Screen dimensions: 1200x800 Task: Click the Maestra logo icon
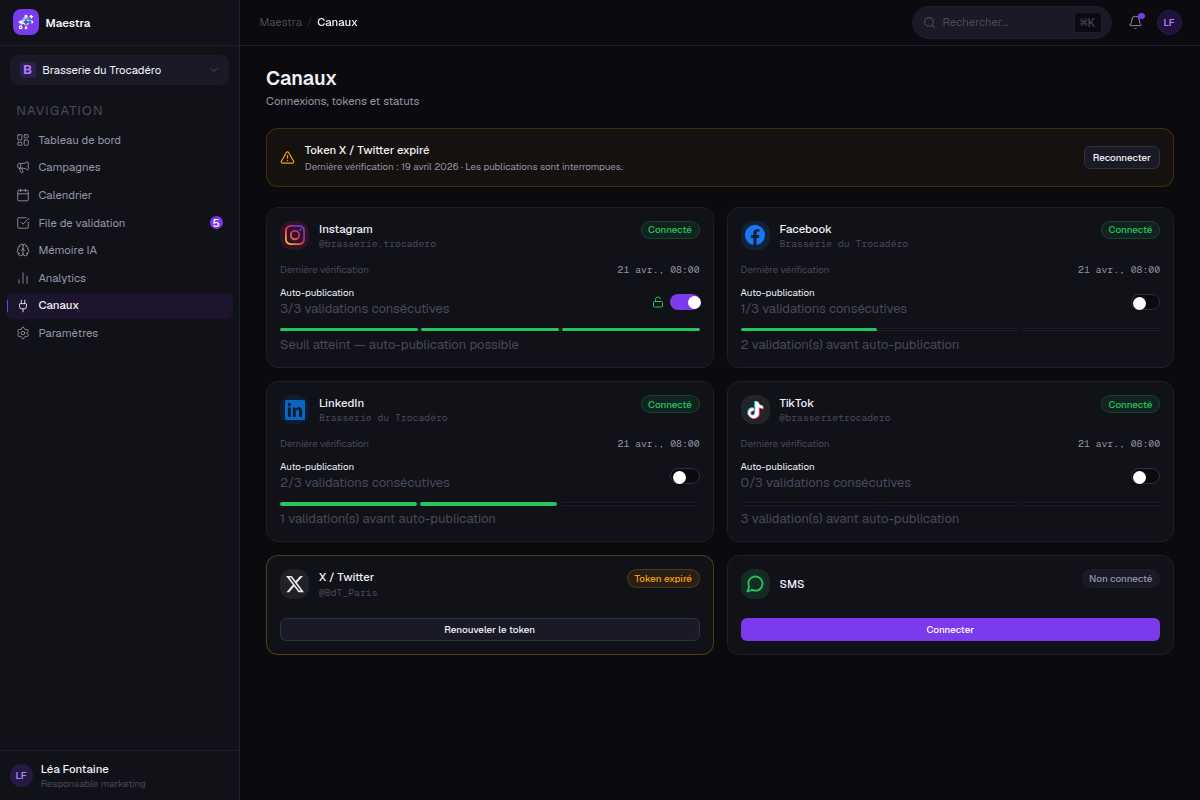click(x=26, y=22)
